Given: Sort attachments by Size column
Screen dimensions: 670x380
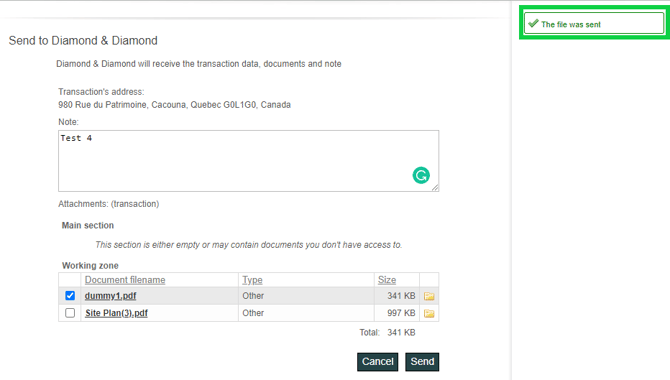Looking at the screenshot, I should pyautogui.click(x=387, y=280).
